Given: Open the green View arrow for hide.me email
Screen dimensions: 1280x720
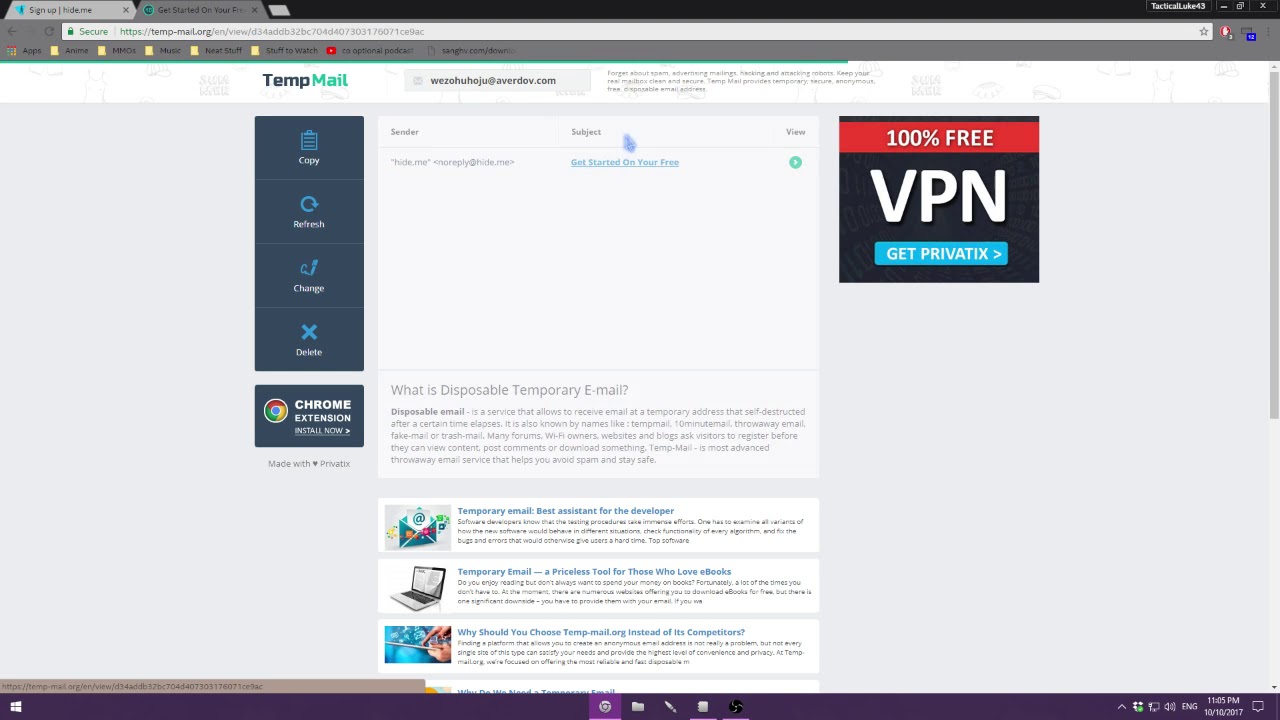Looking at the screenshot, I should coord(795,162).
